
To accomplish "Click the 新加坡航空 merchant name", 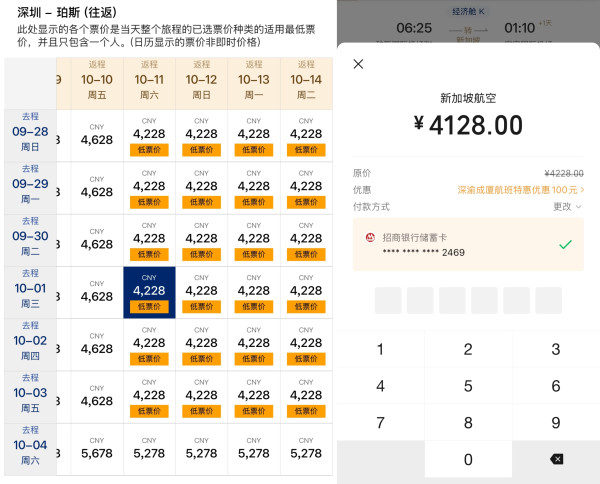I will tap(468, 98).
